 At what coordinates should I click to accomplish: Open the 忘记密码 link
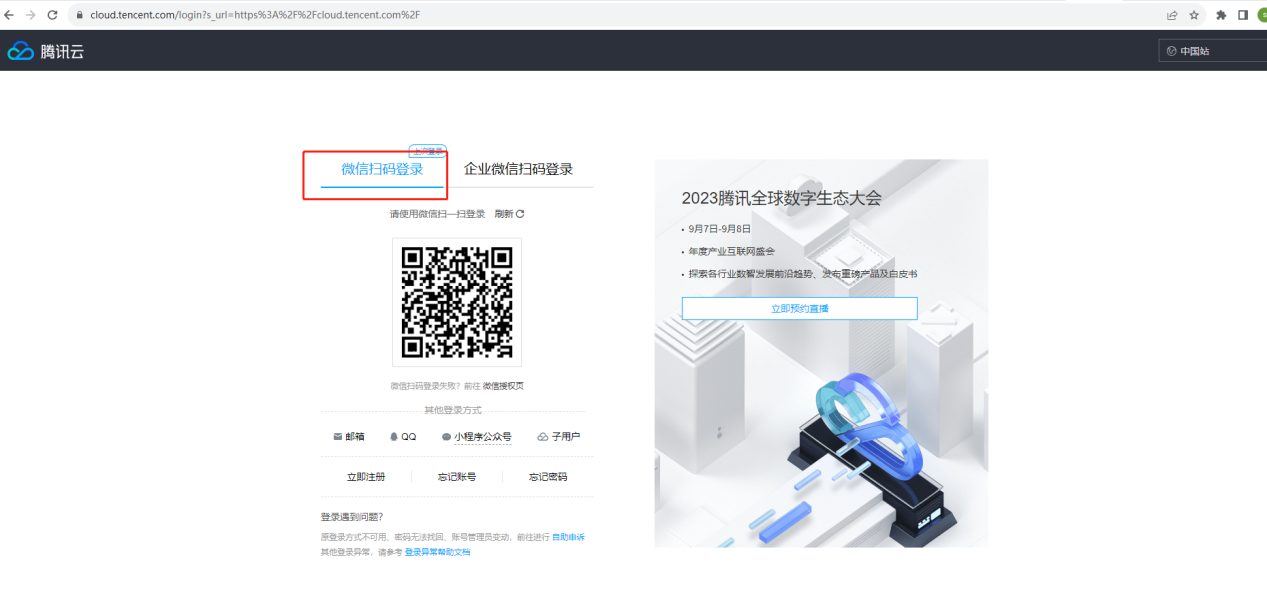click(548, 477)
